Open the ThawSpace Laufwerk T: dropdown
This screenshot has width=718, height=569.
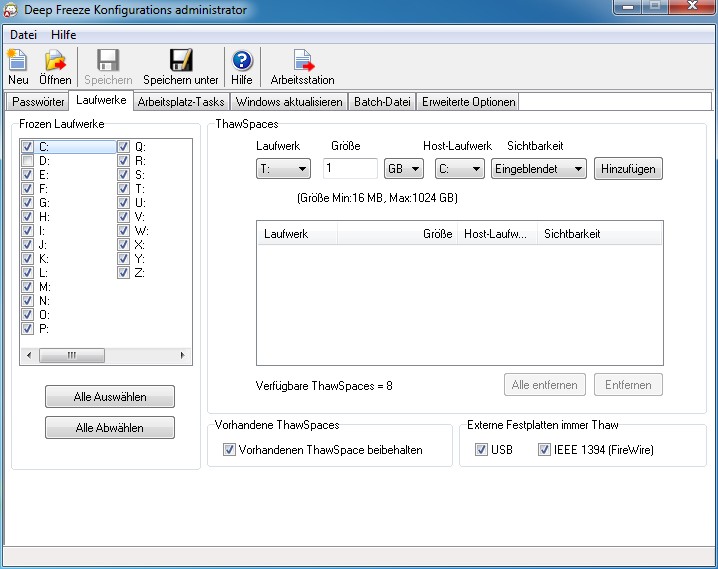(x=283, y=169)
